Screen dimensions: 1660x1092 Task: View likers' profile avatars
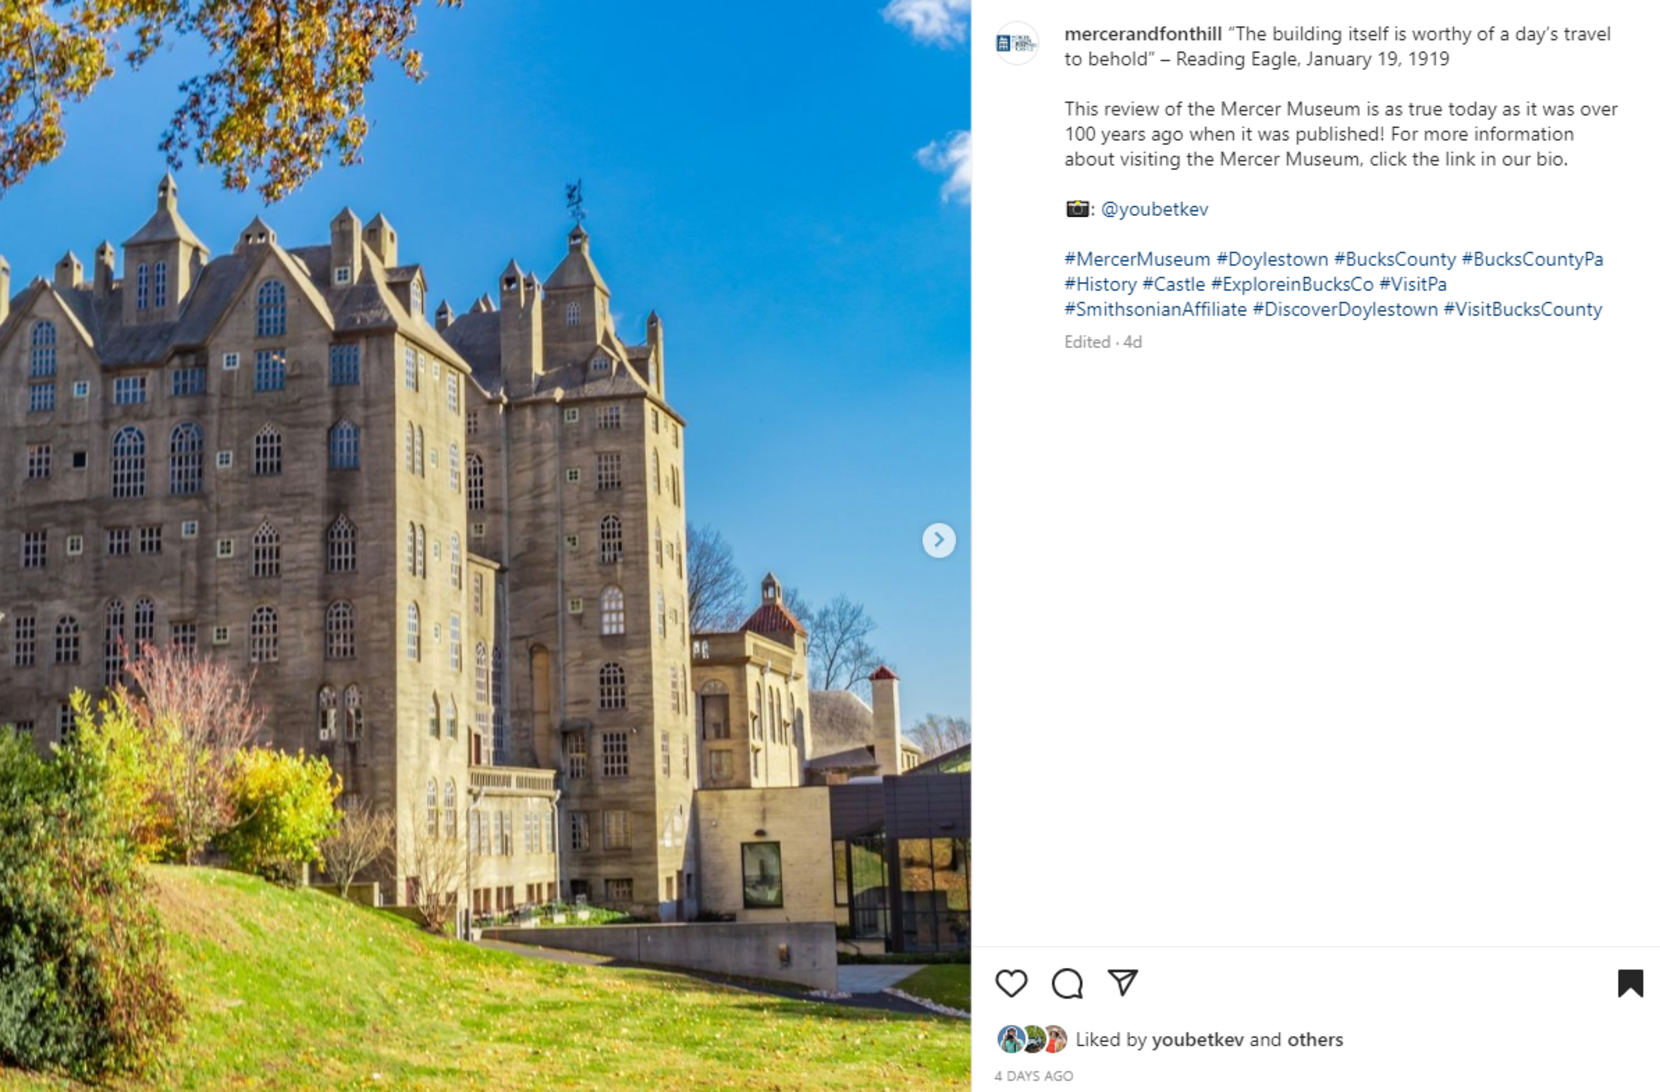[x=1032, y=1039]
